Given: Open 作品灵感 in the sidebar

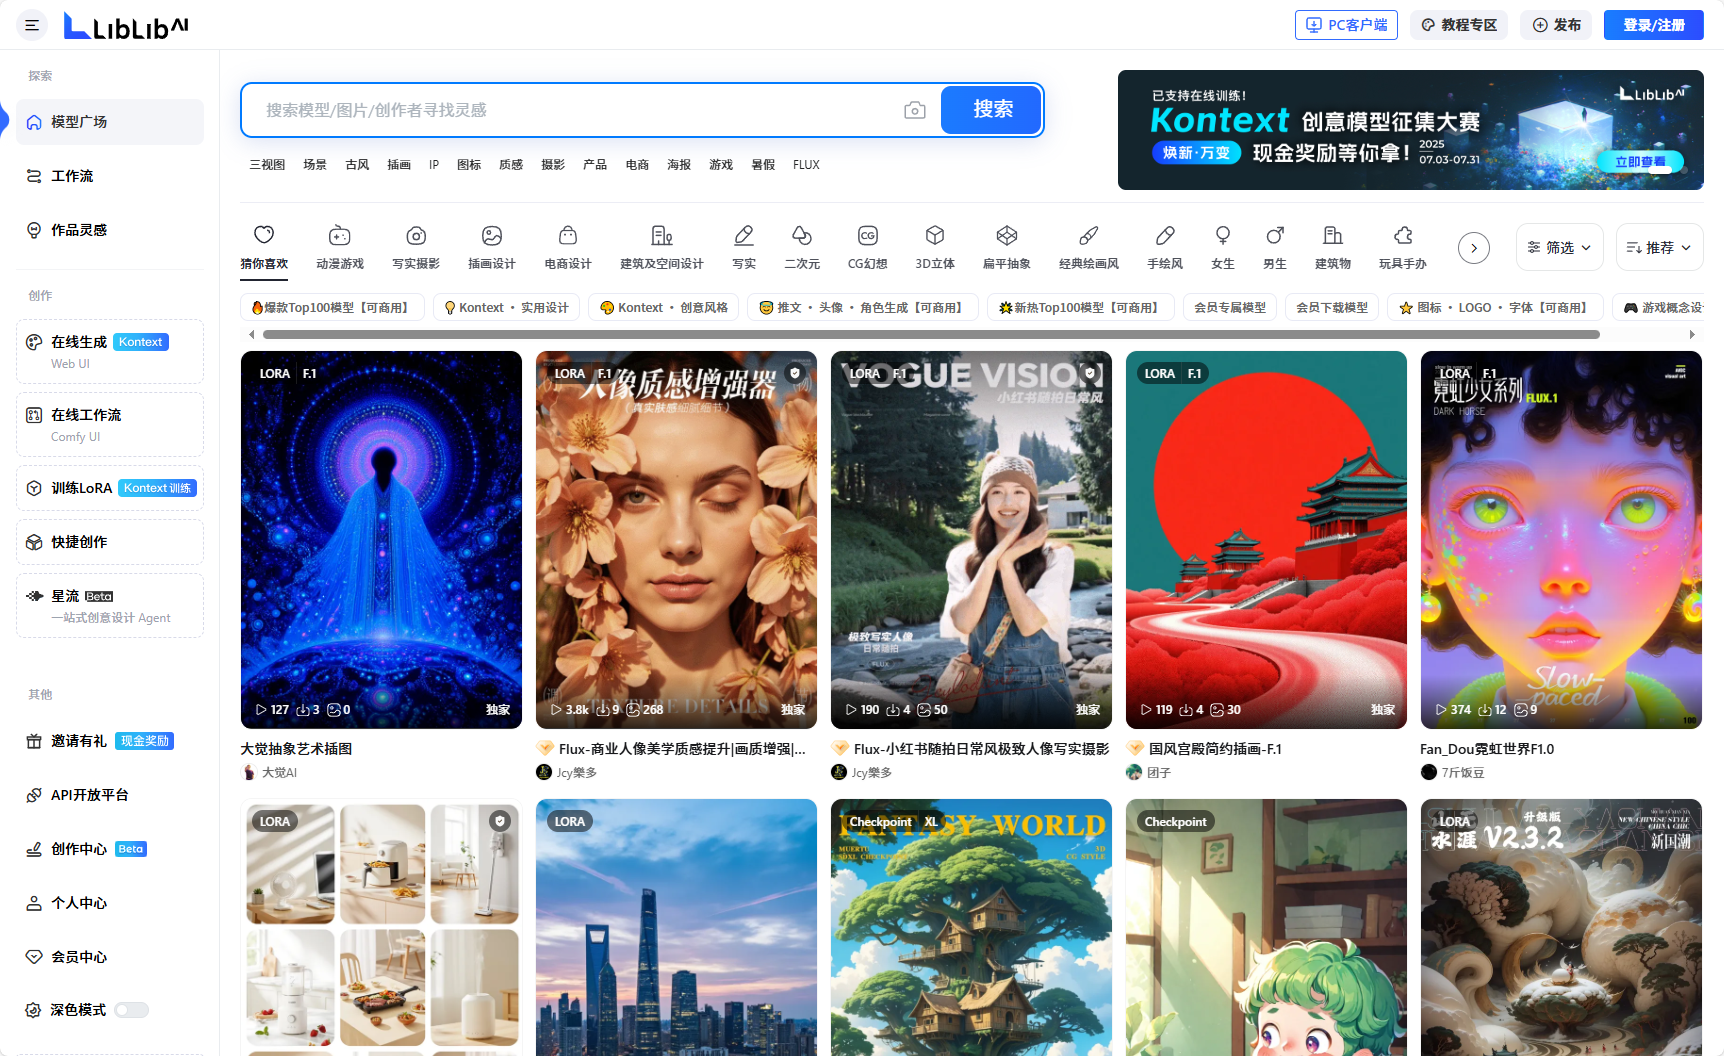Looking at the screenshot, I should pos(110,230).
